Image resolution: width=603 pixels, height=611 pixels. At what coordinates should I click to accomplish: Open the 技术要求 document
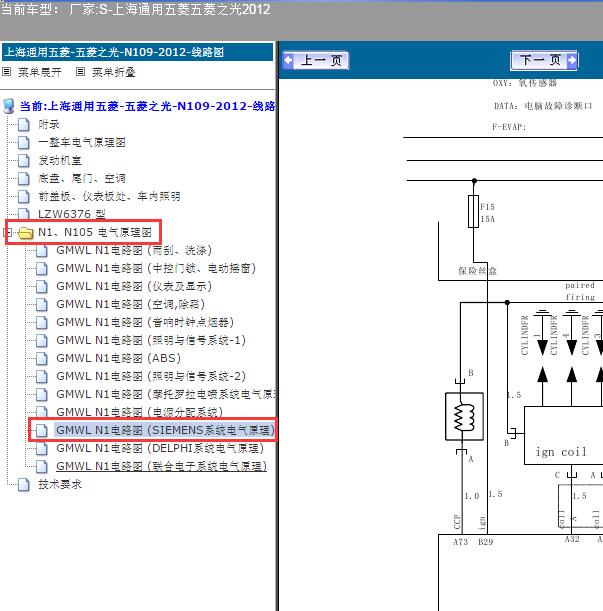coord(60,484)
